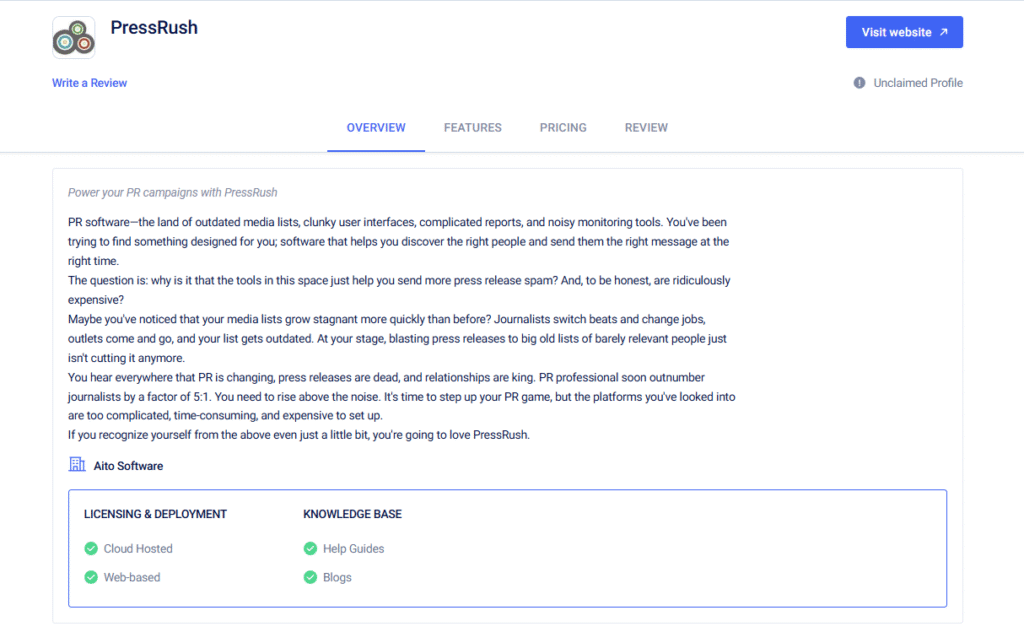This screenshot has width=1024, height=632.
Task: Click the Unclaimed Profile label
Action: click(918, 83)
